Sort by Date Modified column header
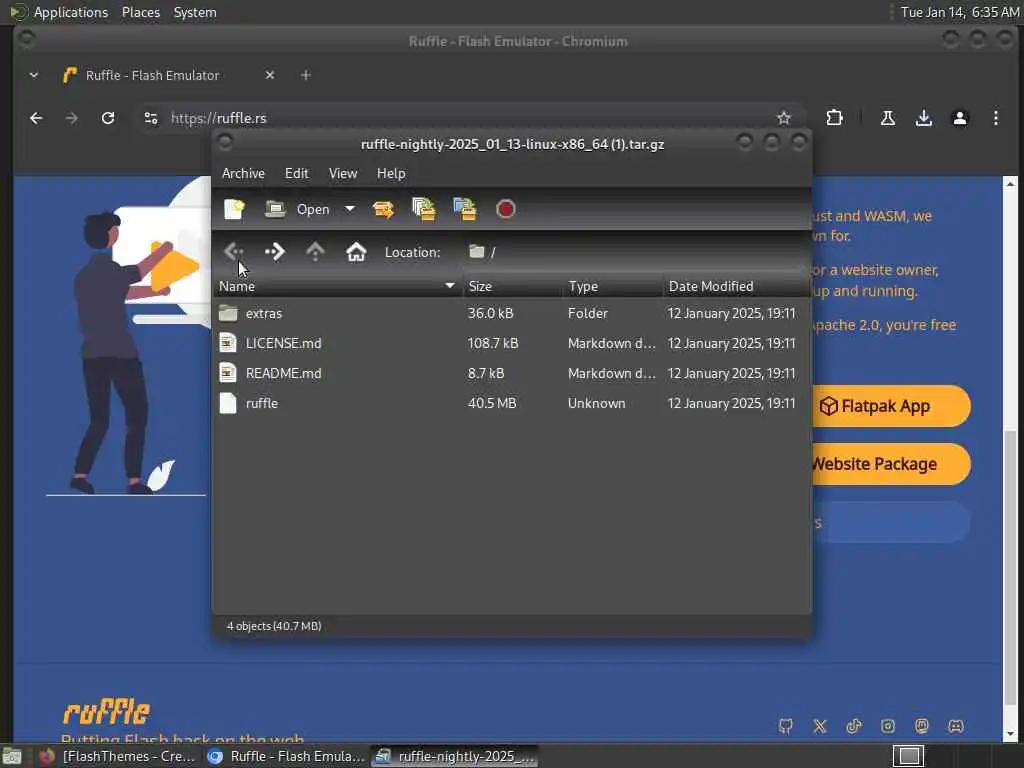 pos(736,286)
